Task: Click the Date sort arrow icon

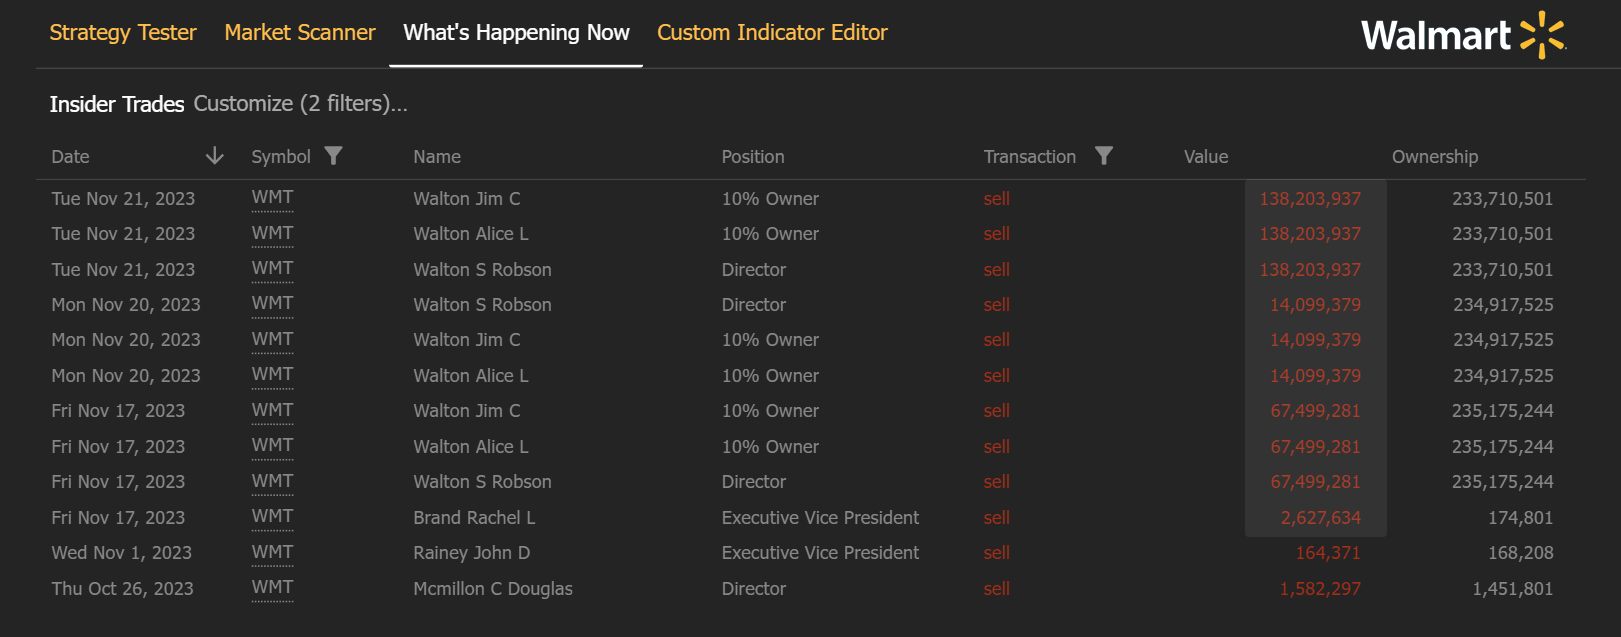Action: point(214,156)
